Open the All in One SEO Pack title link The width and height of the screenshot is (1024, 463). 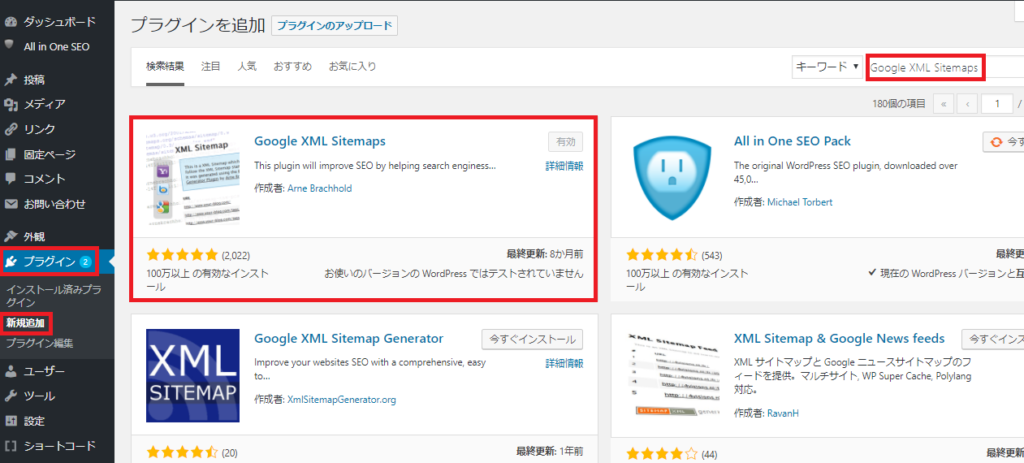click(792, 141)
